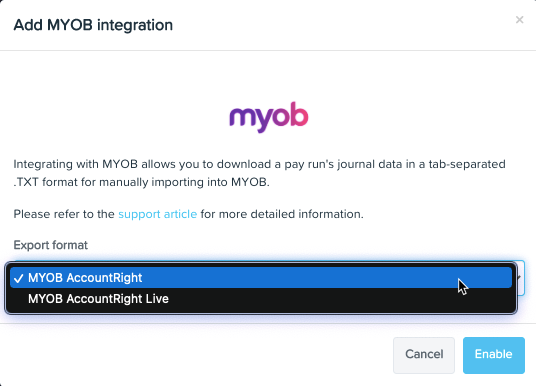
Task: Click the word 'Live' in the second option
Action: coord(157,299)
